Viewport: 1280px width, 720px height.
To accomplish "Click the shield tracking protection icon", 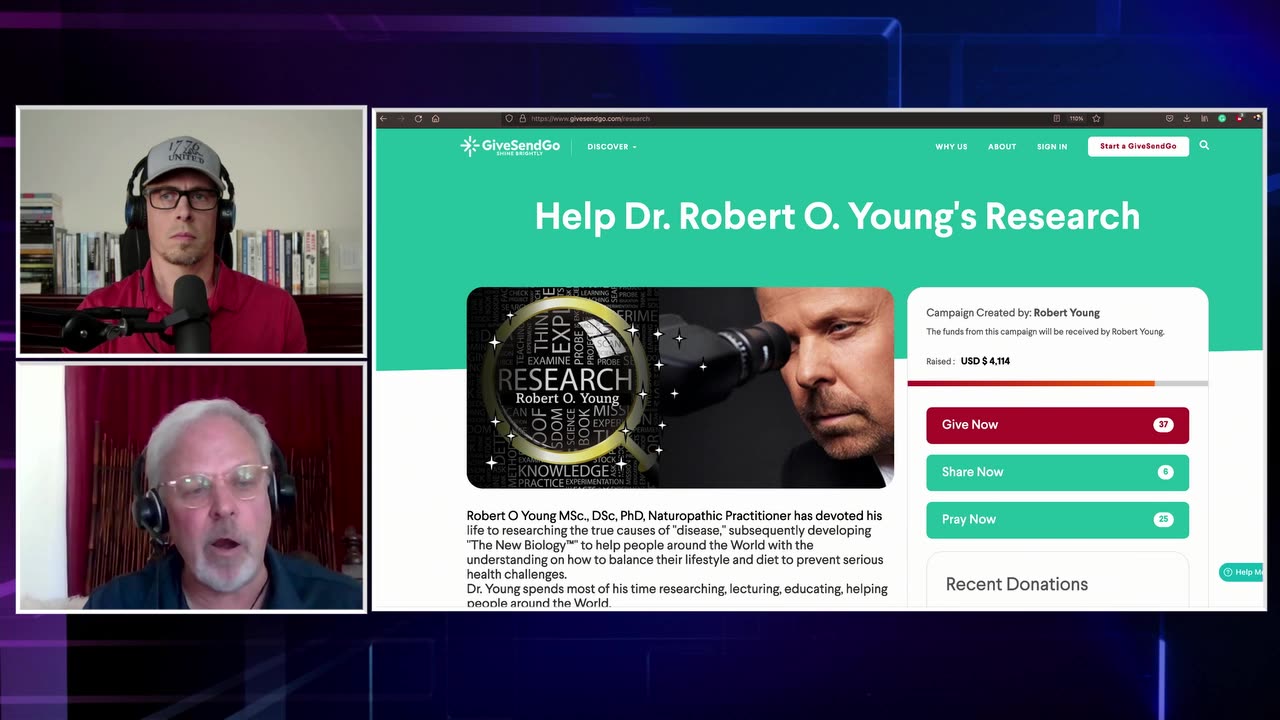I will pos(509,118).
